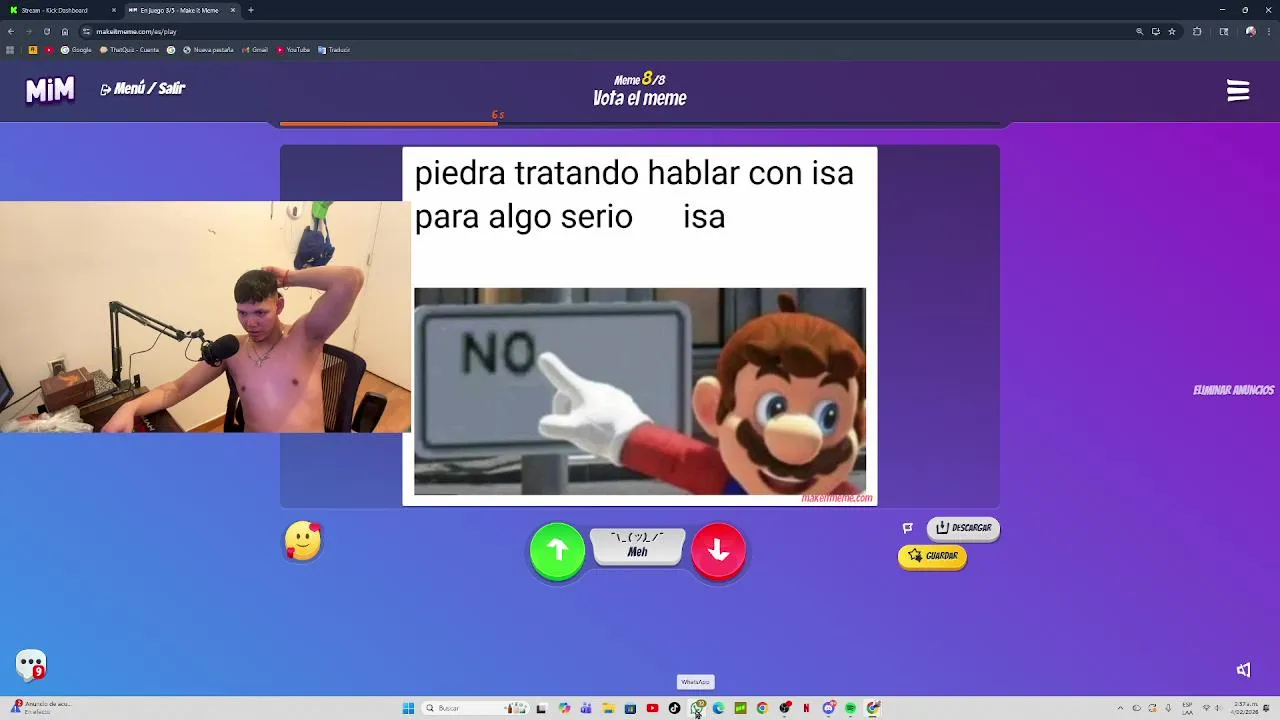Open Gmail bookmark
This screenshot has height=720, width=1280.
[255, 49]
